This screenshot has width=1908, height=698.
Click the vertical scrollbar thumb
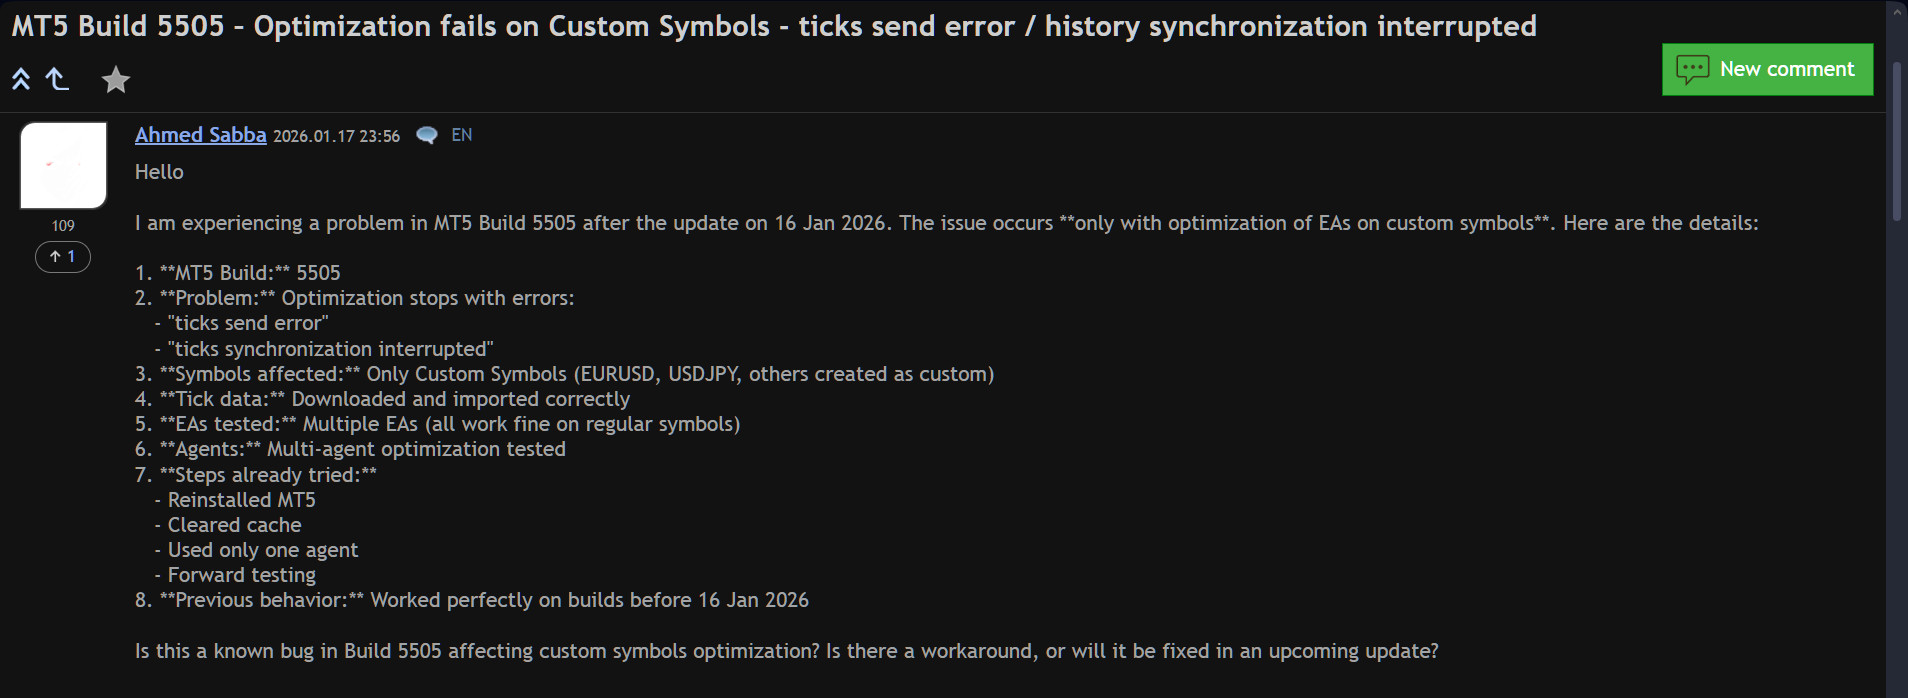1897,140
